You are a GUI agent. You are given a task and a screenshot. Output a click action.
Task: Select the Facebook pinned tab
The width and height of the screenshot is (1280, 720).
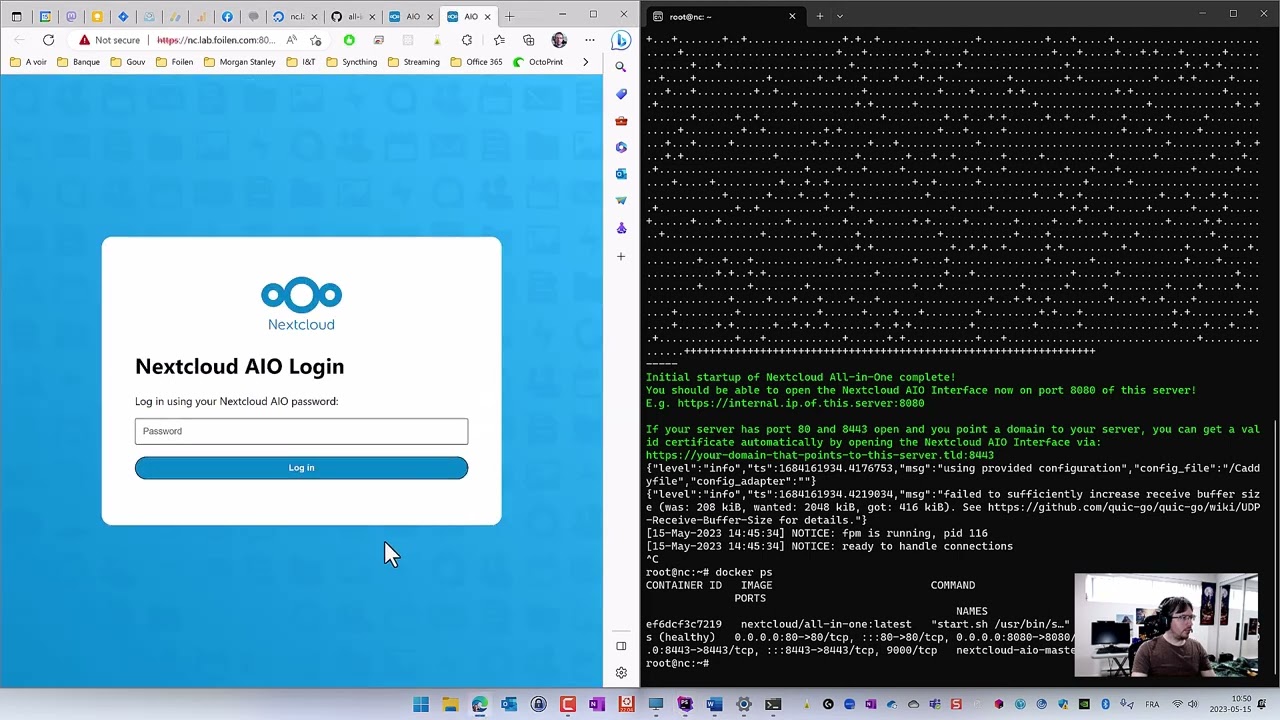[x=227, y=16]
